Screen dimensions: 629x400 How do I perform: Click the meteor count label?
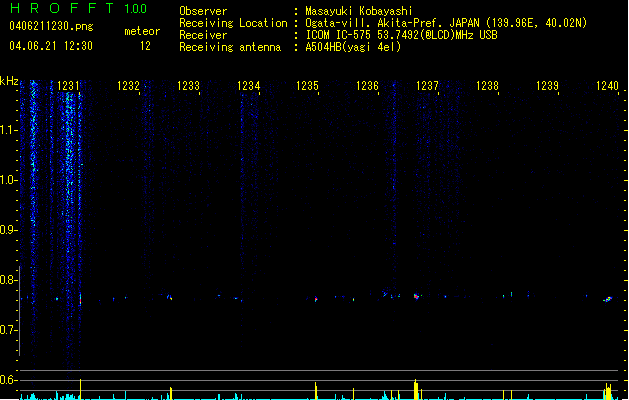click(142, 31)
